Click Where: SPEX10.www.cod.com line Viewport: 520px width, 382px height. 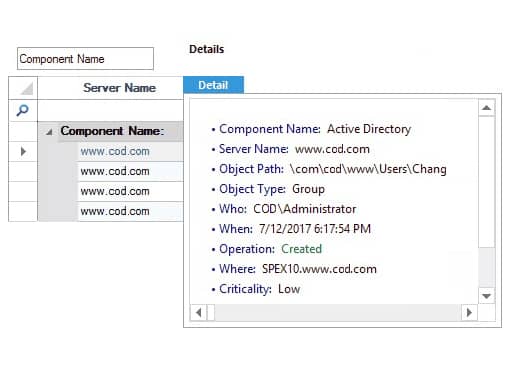tap(294, 269)
